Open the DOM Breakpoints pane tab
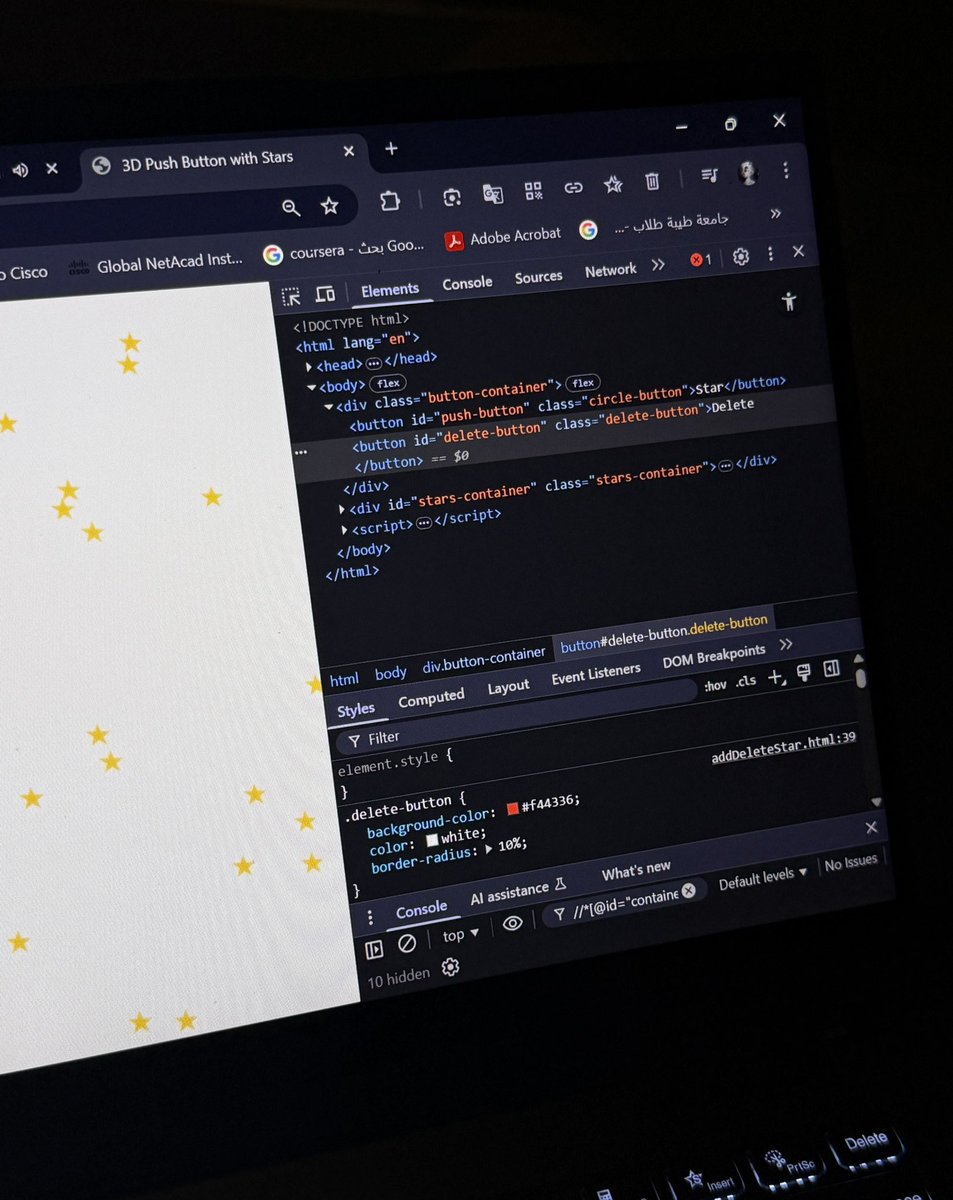 coord(714,657)
